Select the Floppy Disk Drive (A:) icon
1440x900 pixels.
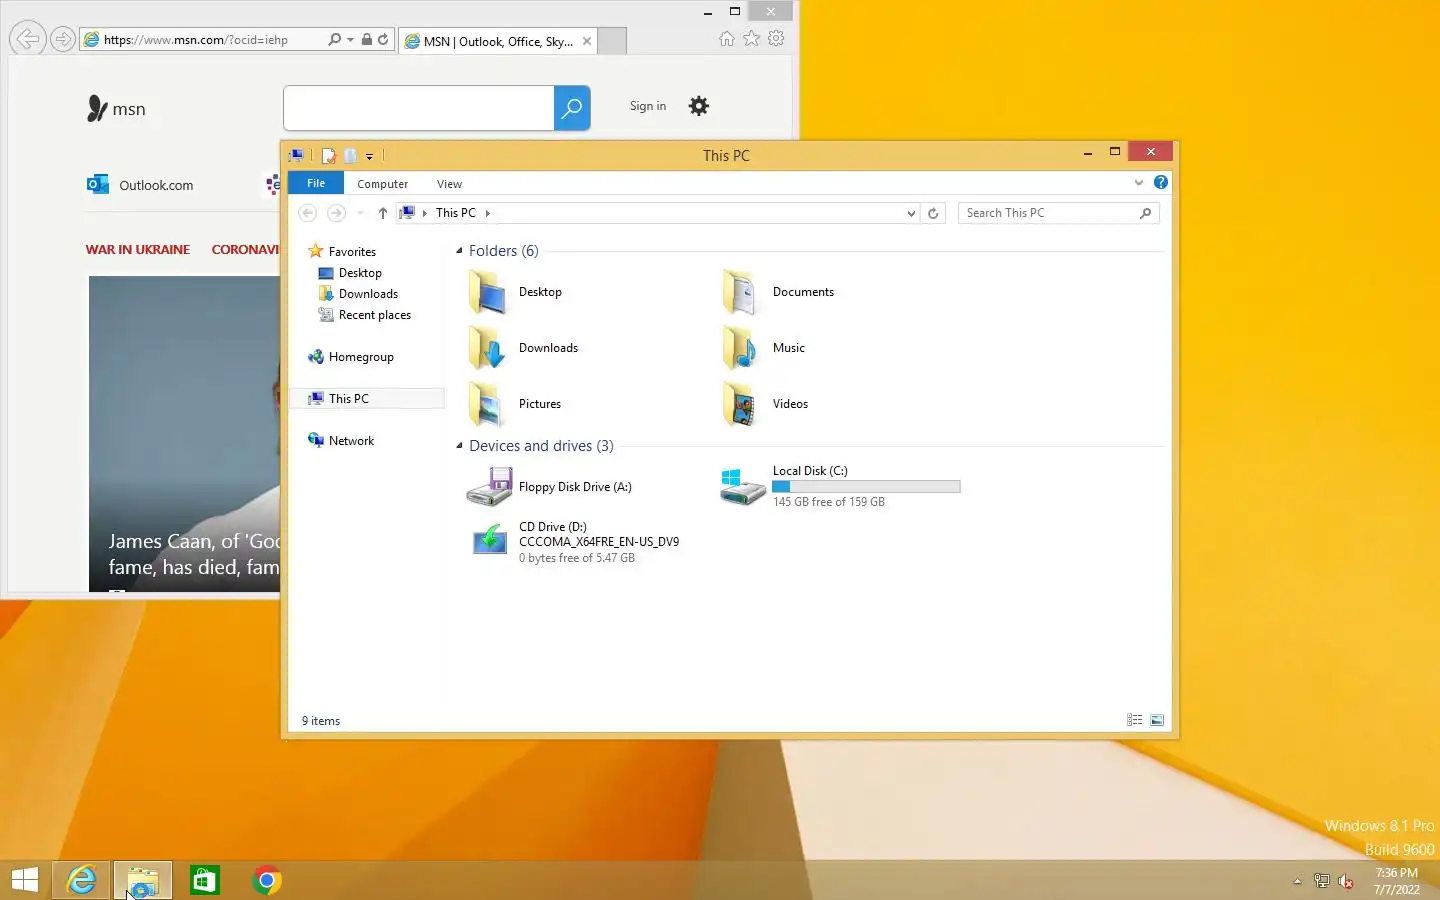pyautogui.click(x=489, y=487)
